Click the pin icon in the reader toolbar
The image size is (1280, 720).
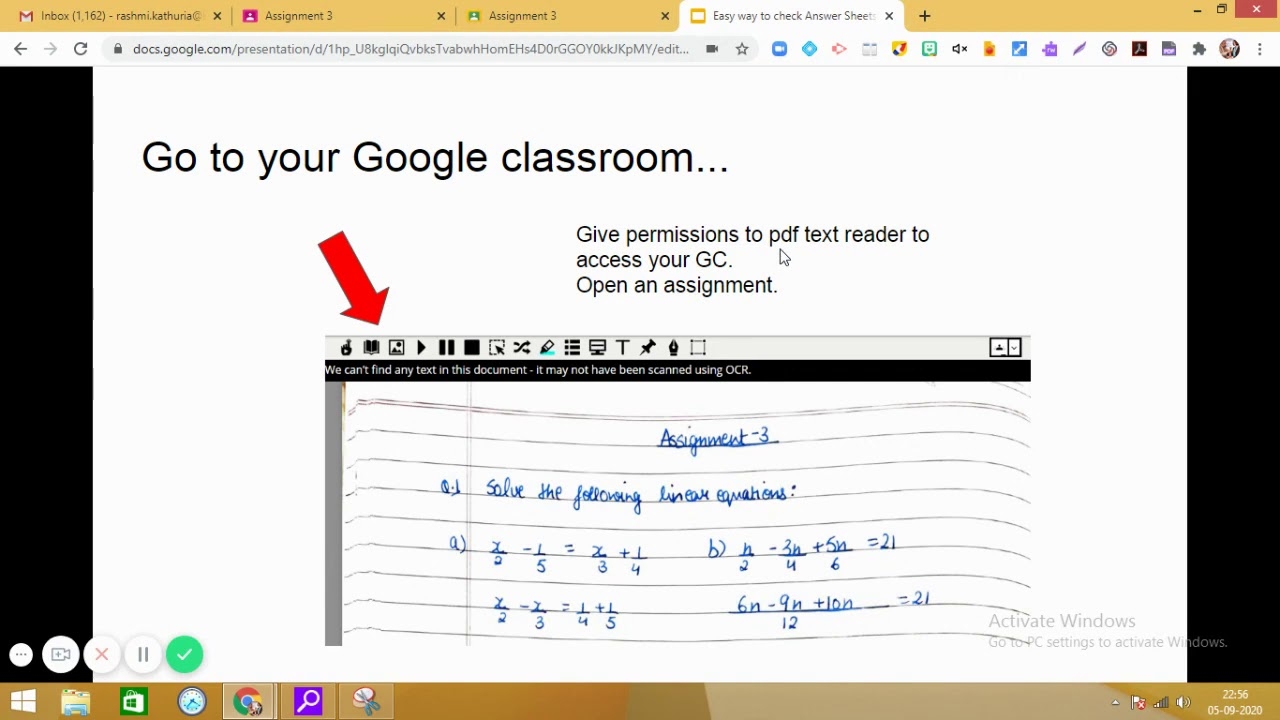pos(647,347)
